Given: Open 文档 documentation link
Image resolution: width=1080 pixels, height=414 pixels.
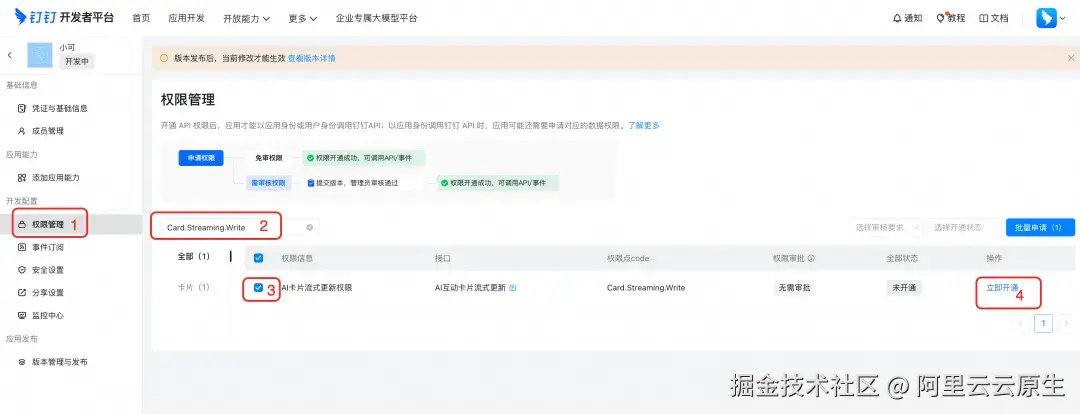Looking at the screenshot, I should (994, 19).
